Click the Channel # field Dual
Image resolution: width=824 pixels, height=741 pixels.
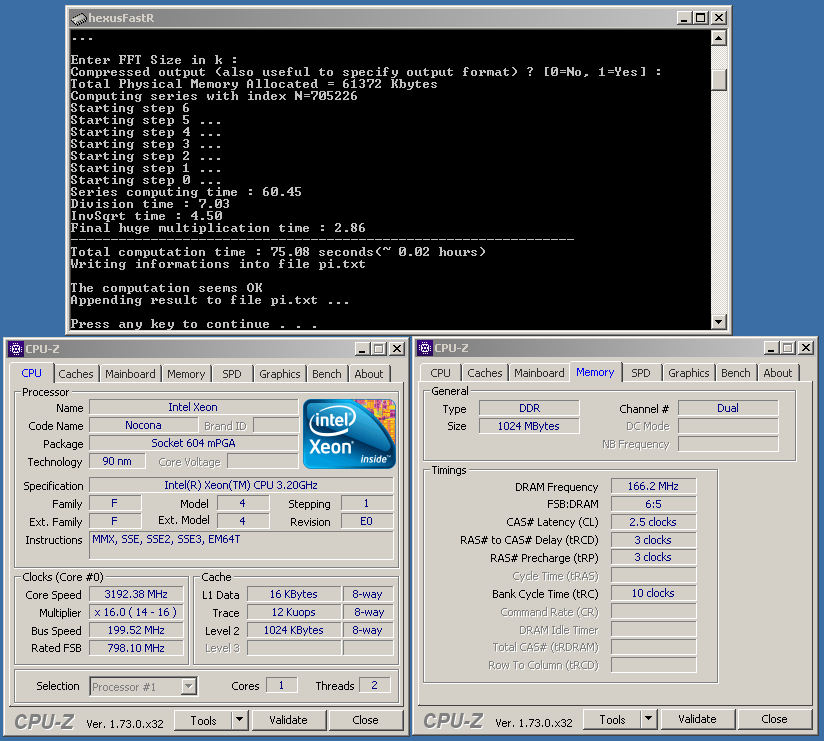pos(728,408)
